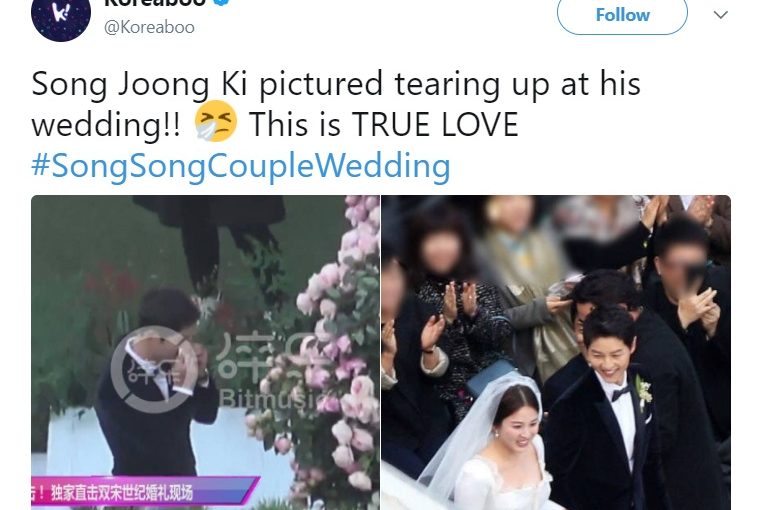Open the @Koreaboo handle link

pos(149,27)
